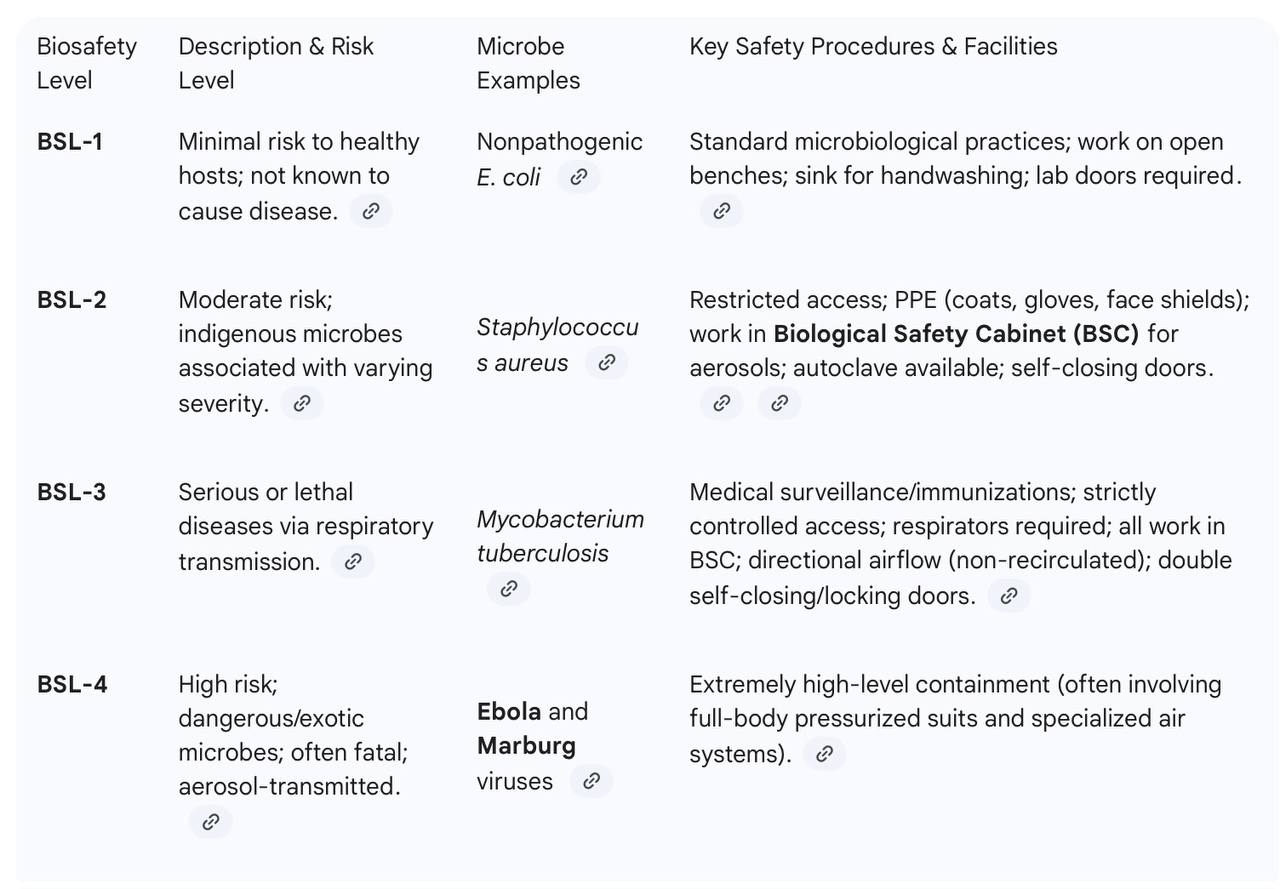Click the "Key Safety Procedures & Facilities" column header
Image resolution: width=1280 pixels, height=889 pixels.
873,46
